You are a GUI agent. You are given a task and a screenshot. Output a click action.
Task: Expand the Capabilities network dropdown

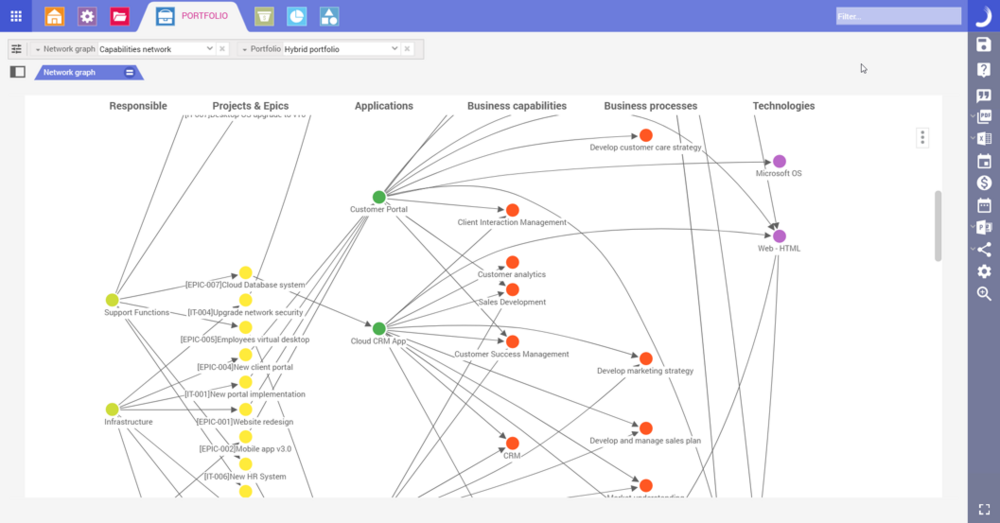pos(156,48)
